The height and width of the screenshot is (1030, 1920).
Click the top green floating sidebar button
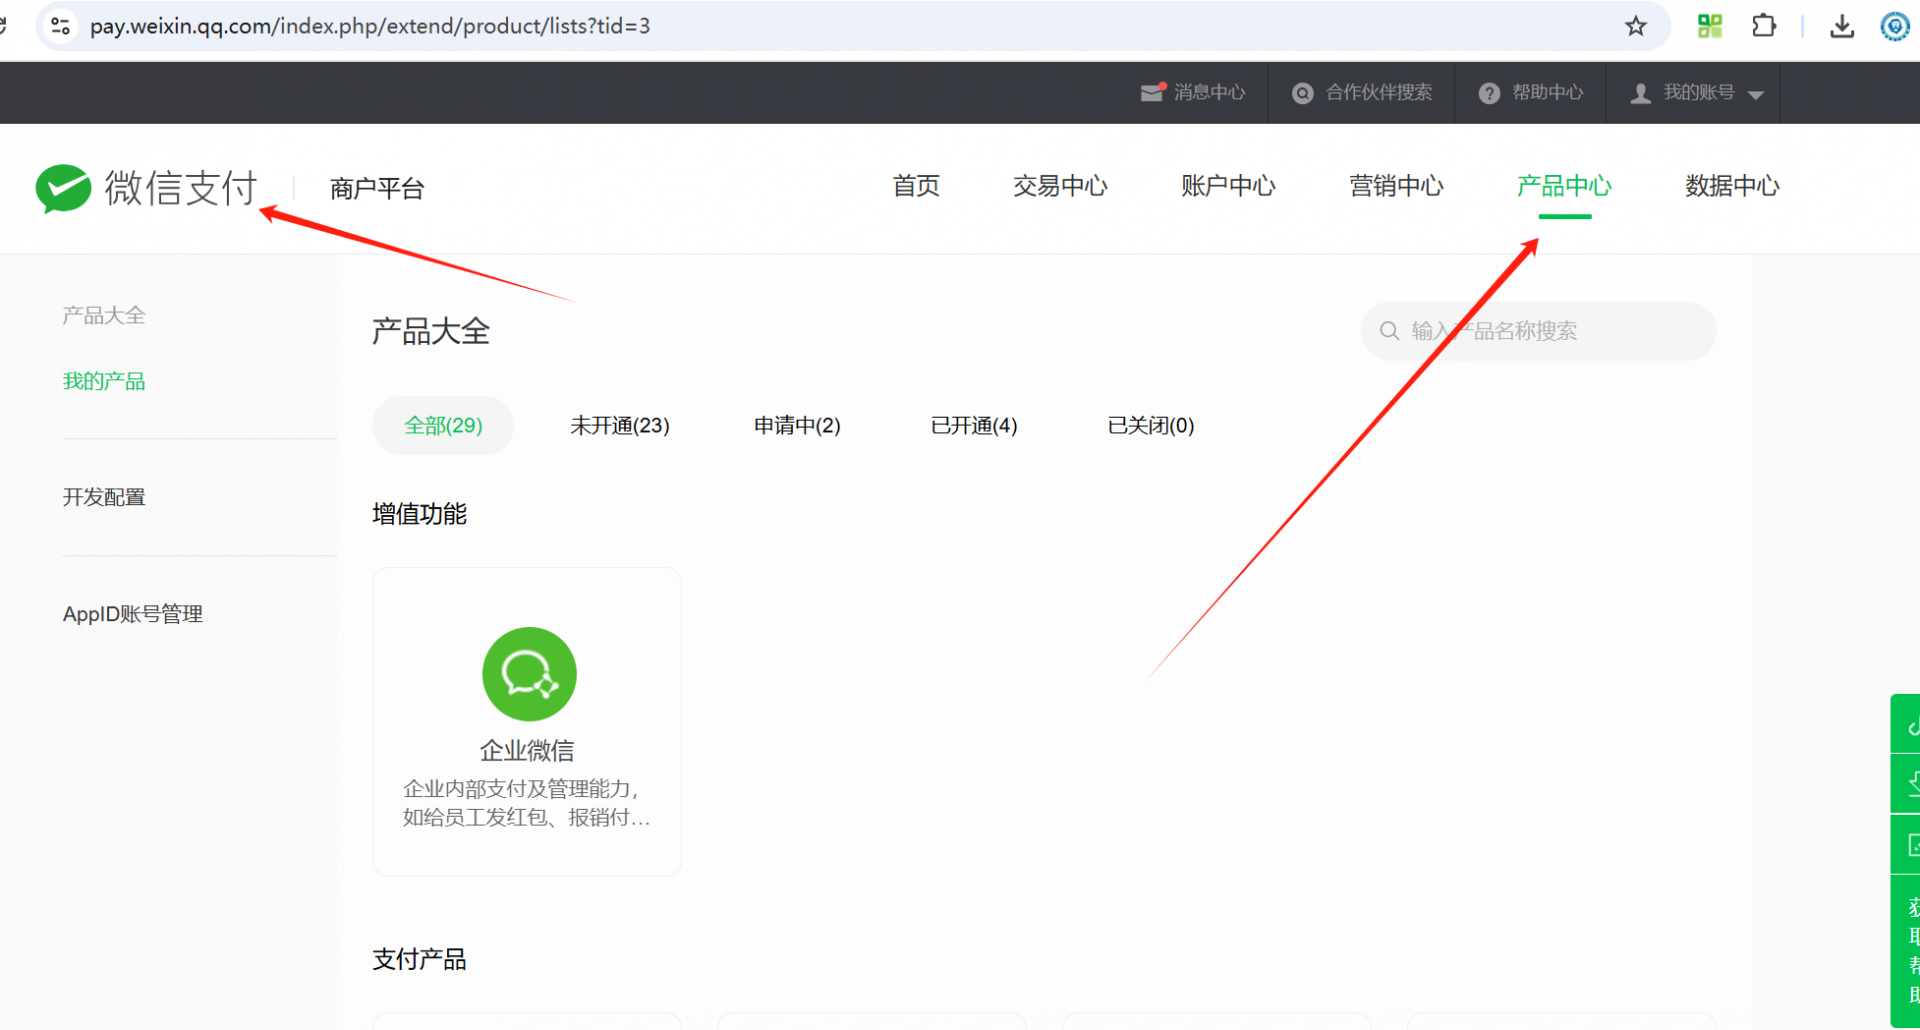click(x=1906, y=724)
